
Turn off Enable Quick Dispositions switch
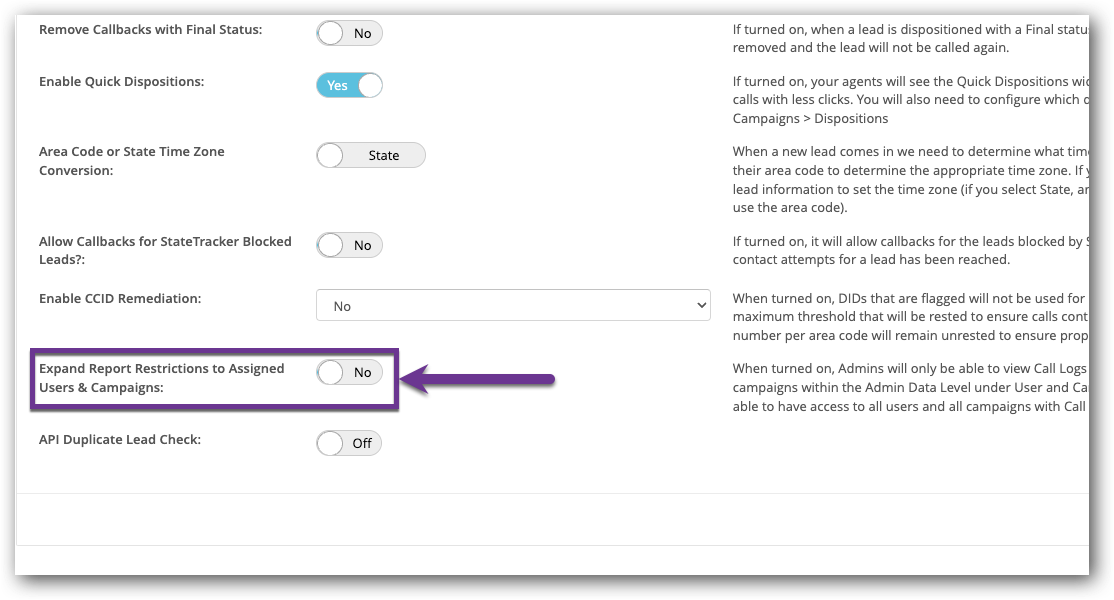pos(349,85)
